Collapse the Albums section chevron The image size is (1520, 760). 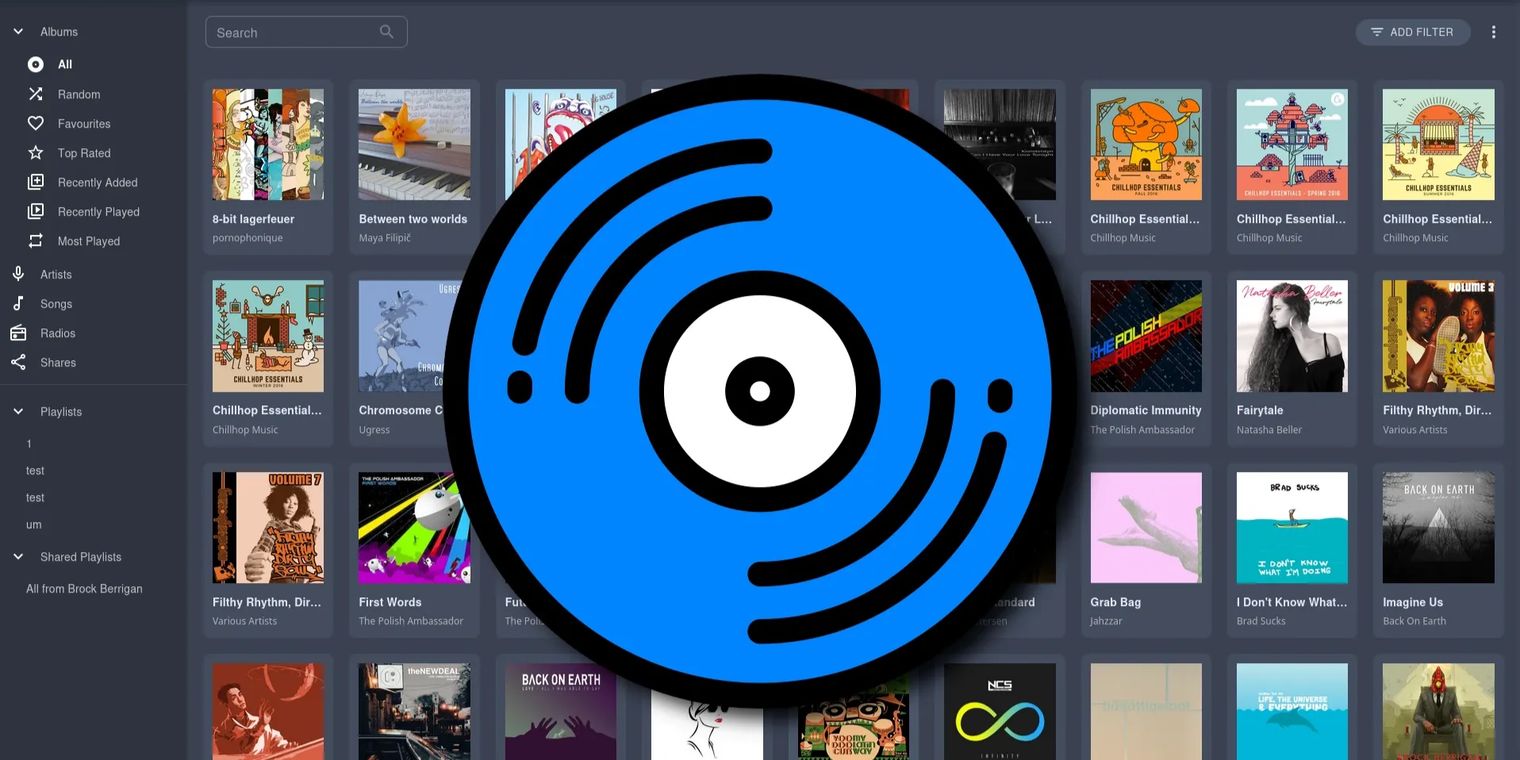coord(18,32)
